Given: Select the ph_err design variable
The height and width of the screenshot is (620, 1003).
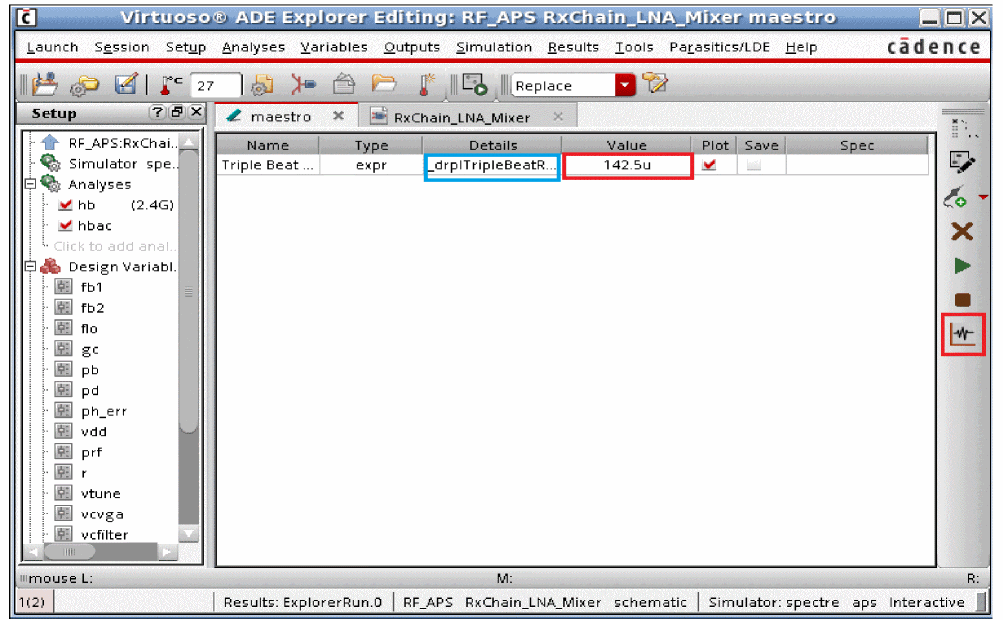Looking at the screenshot, I should coord(104,411).
